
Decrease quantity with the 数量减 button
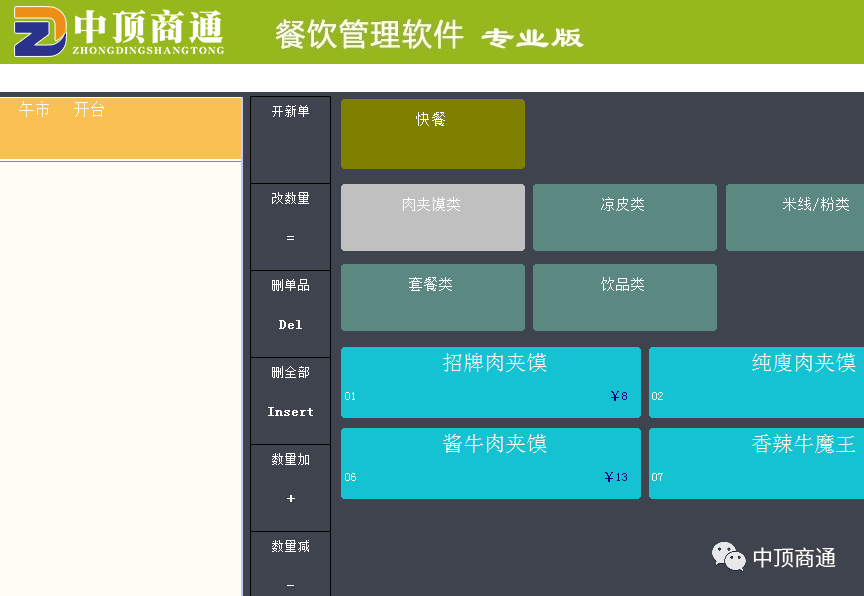click(x=290, y=564)
